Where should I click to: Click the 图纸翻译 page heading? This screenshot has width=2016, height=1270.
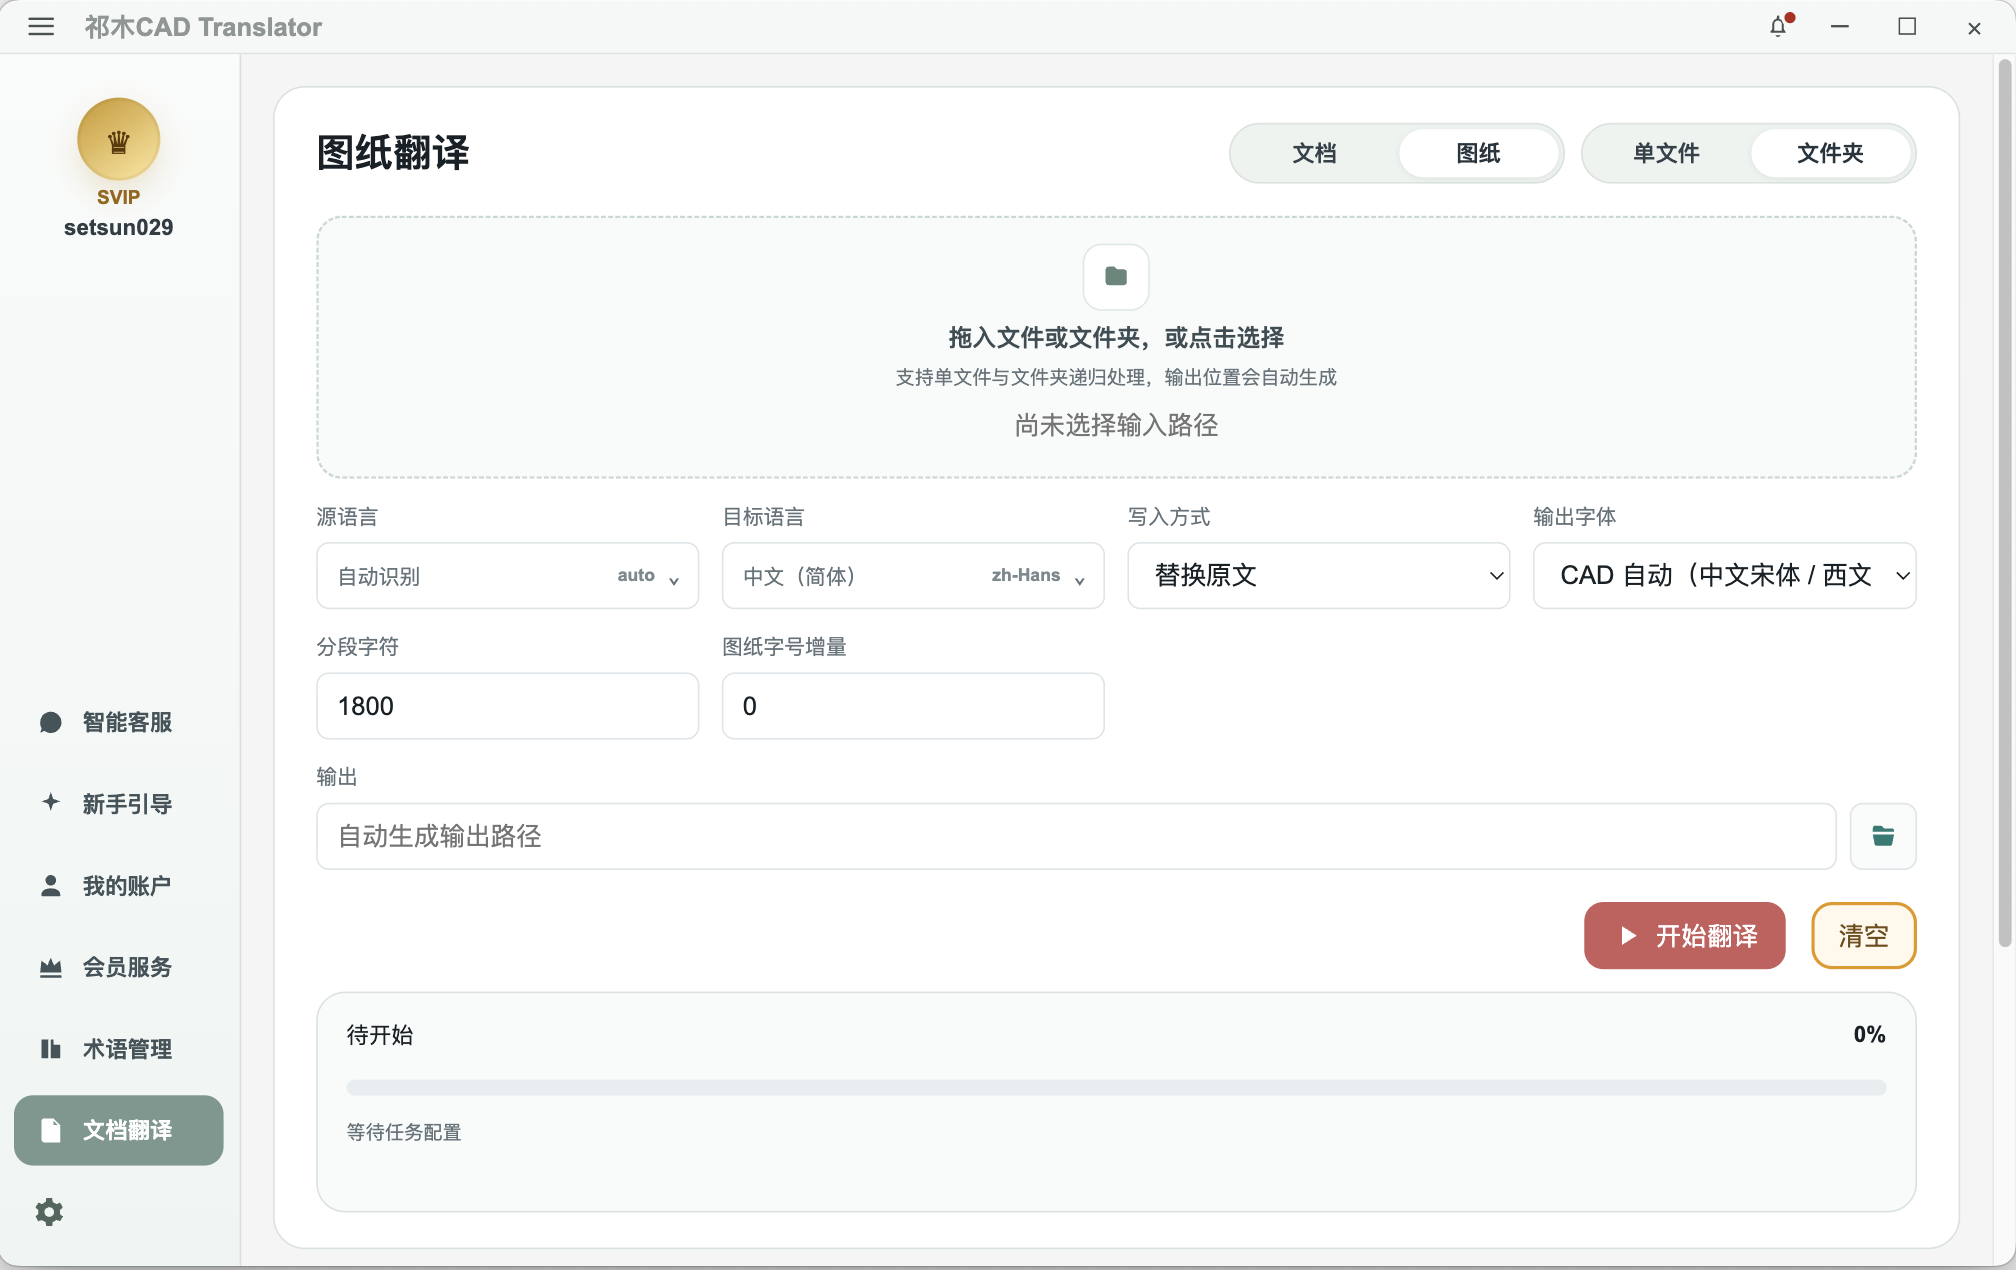pos(393,153)
